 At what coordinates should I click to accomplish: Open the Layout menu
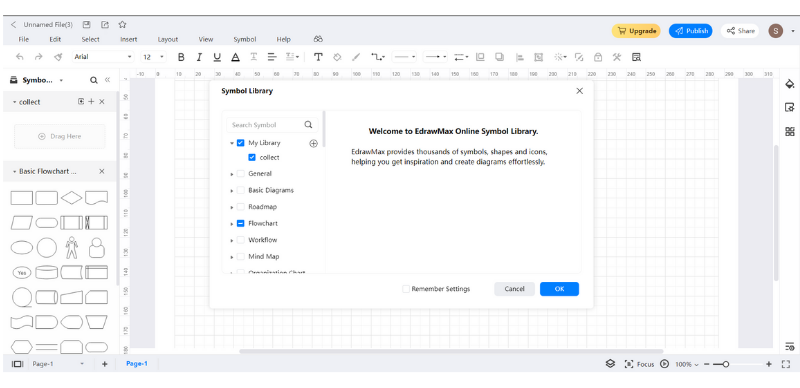(168, 39)
